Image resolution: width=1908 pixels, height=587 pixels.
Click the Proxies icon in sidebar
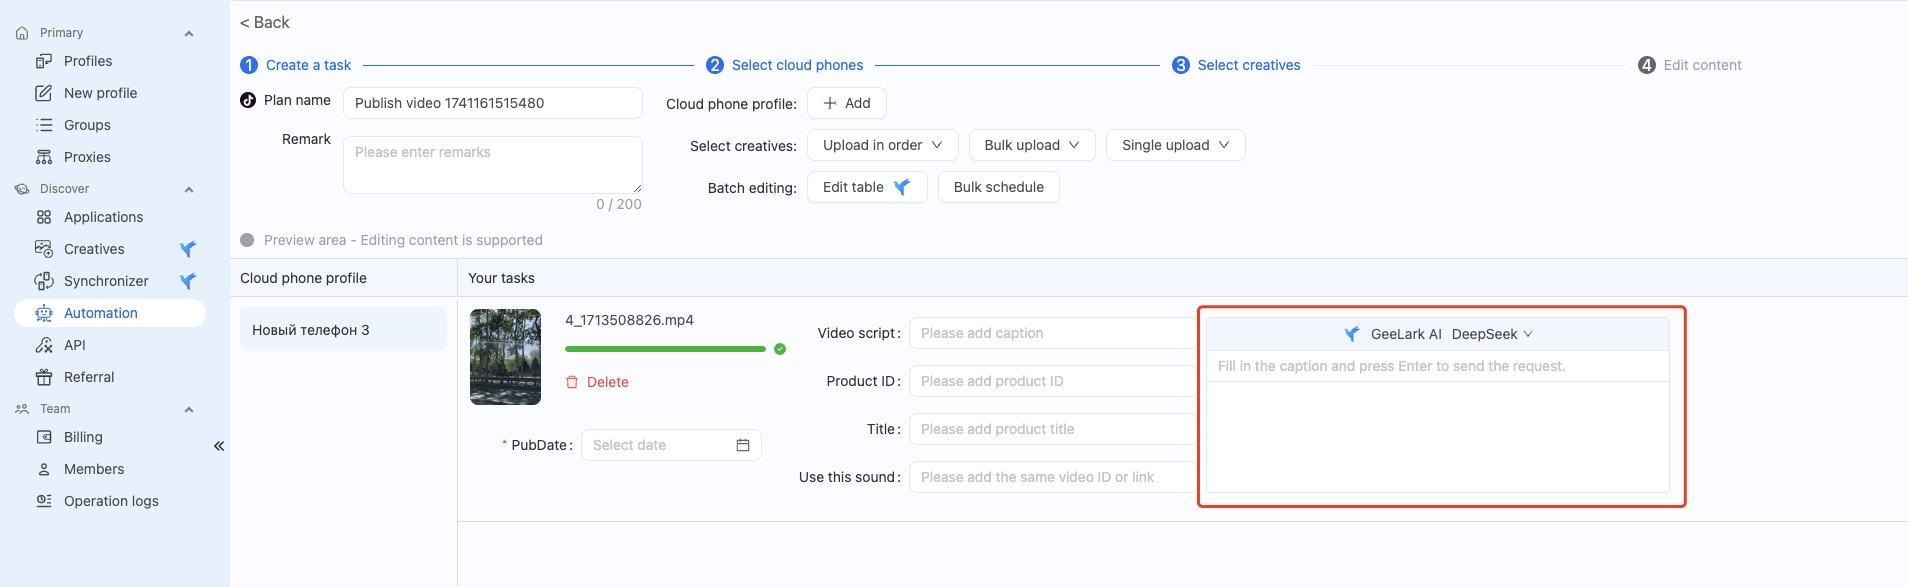(x=44, y=157)
